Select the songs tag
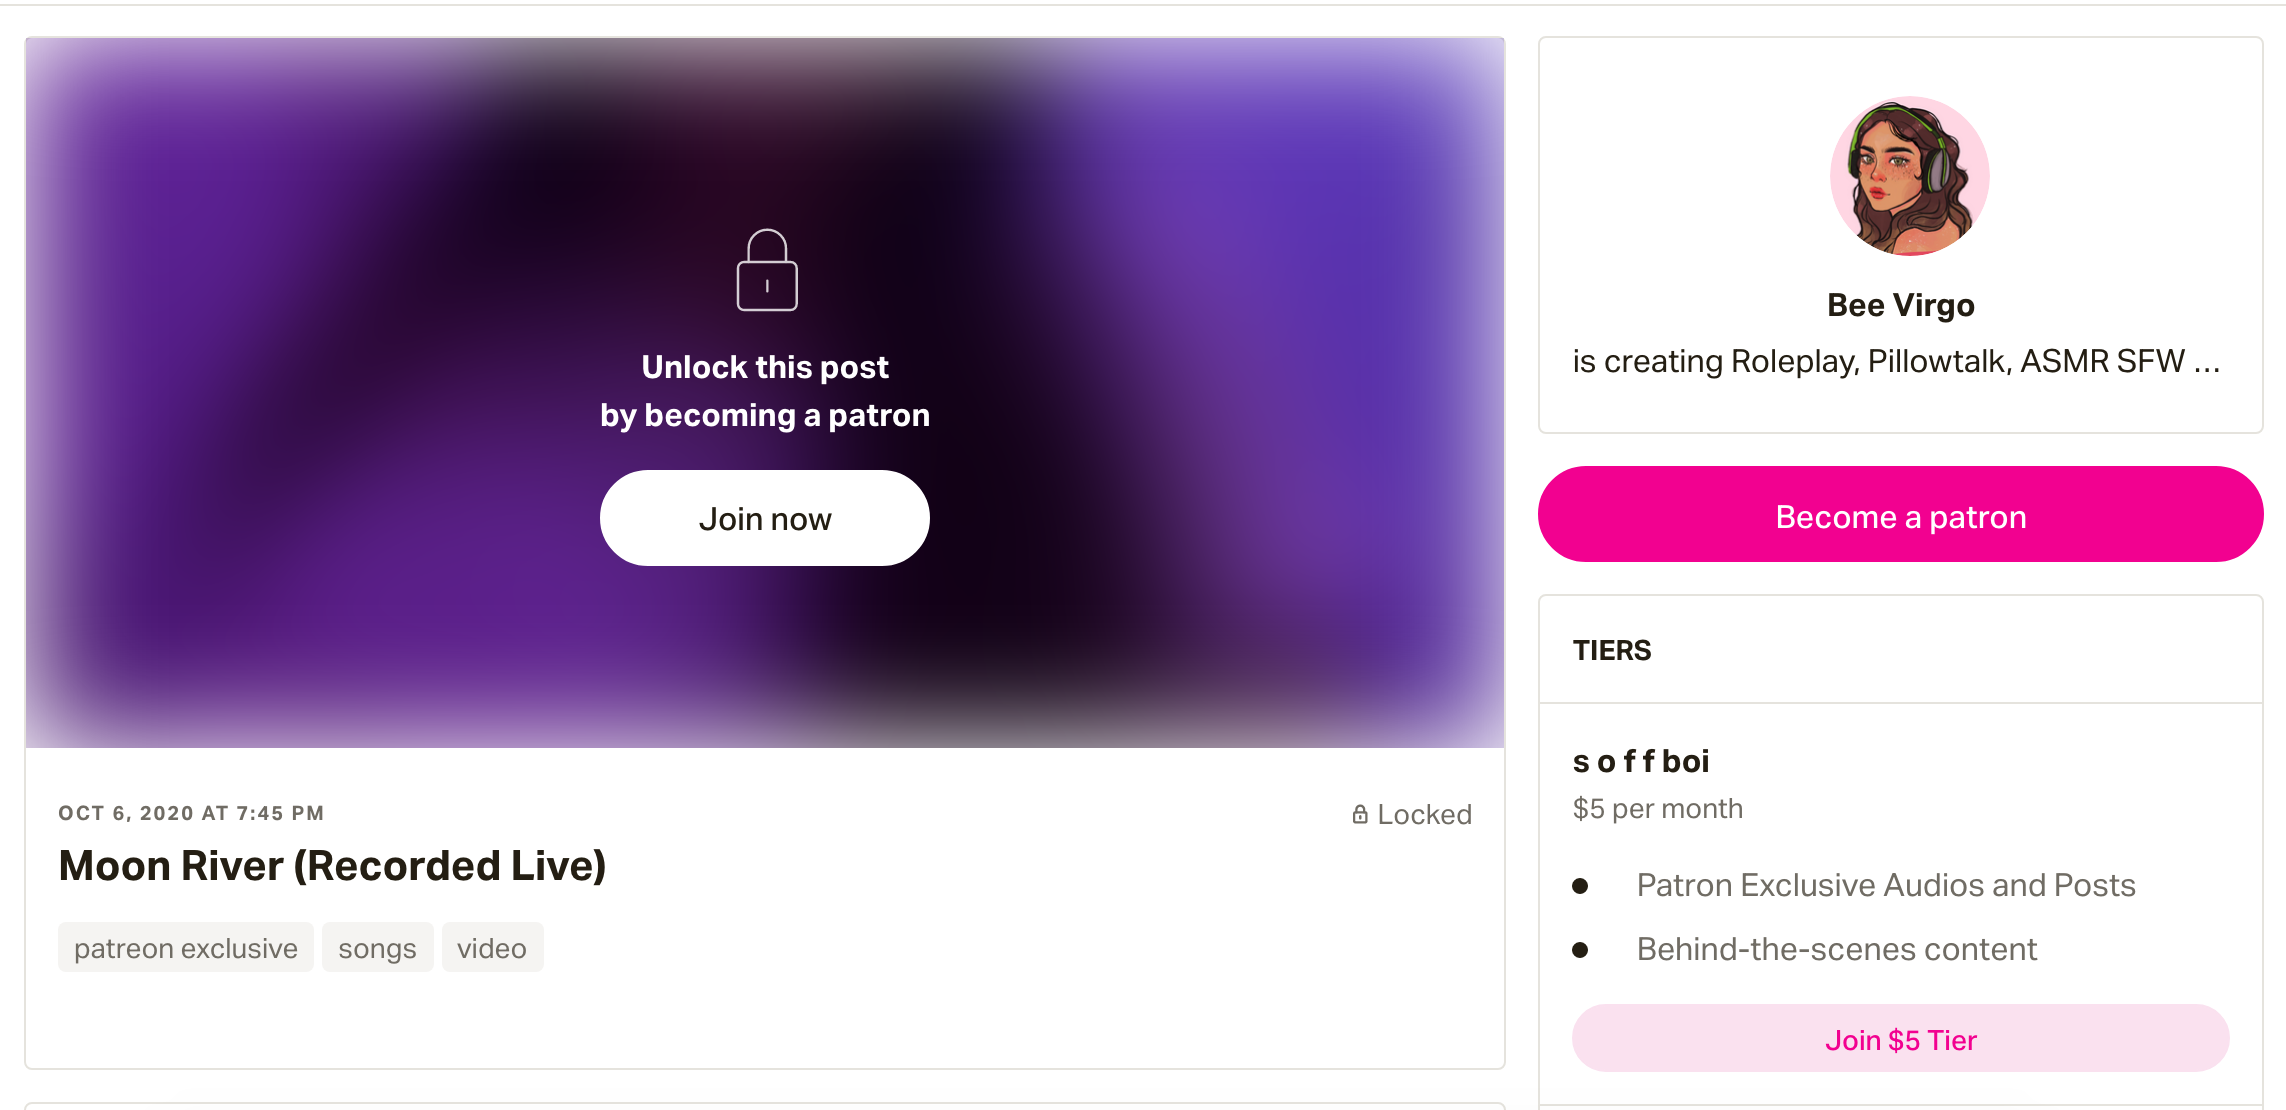Viewport: 2286px width, 1110px height. click(377, 948)
